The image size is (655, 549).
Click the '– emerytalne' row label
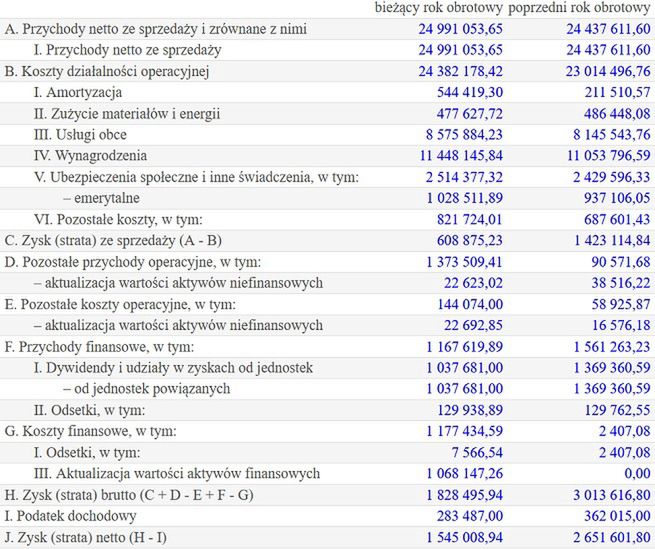click(x=102, y=198)
